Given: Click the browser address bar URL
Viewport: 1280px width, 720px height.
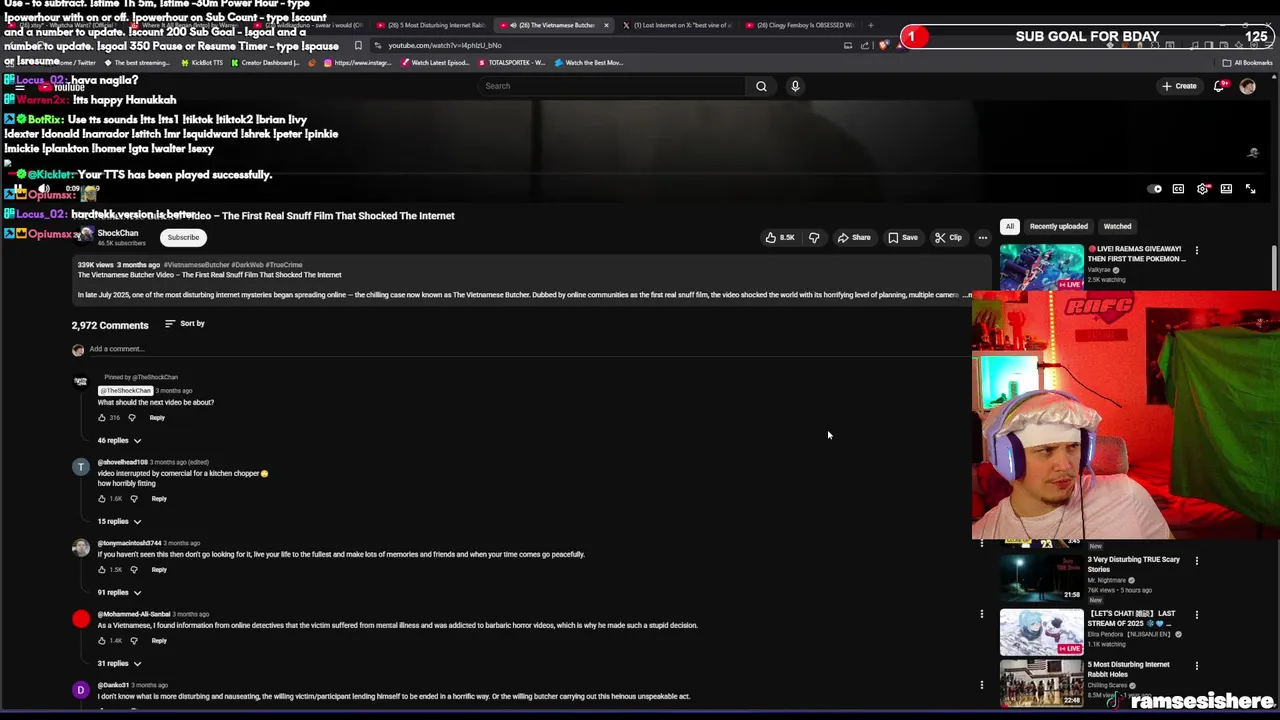Looking at the screenshot, I should coord(445,45).
